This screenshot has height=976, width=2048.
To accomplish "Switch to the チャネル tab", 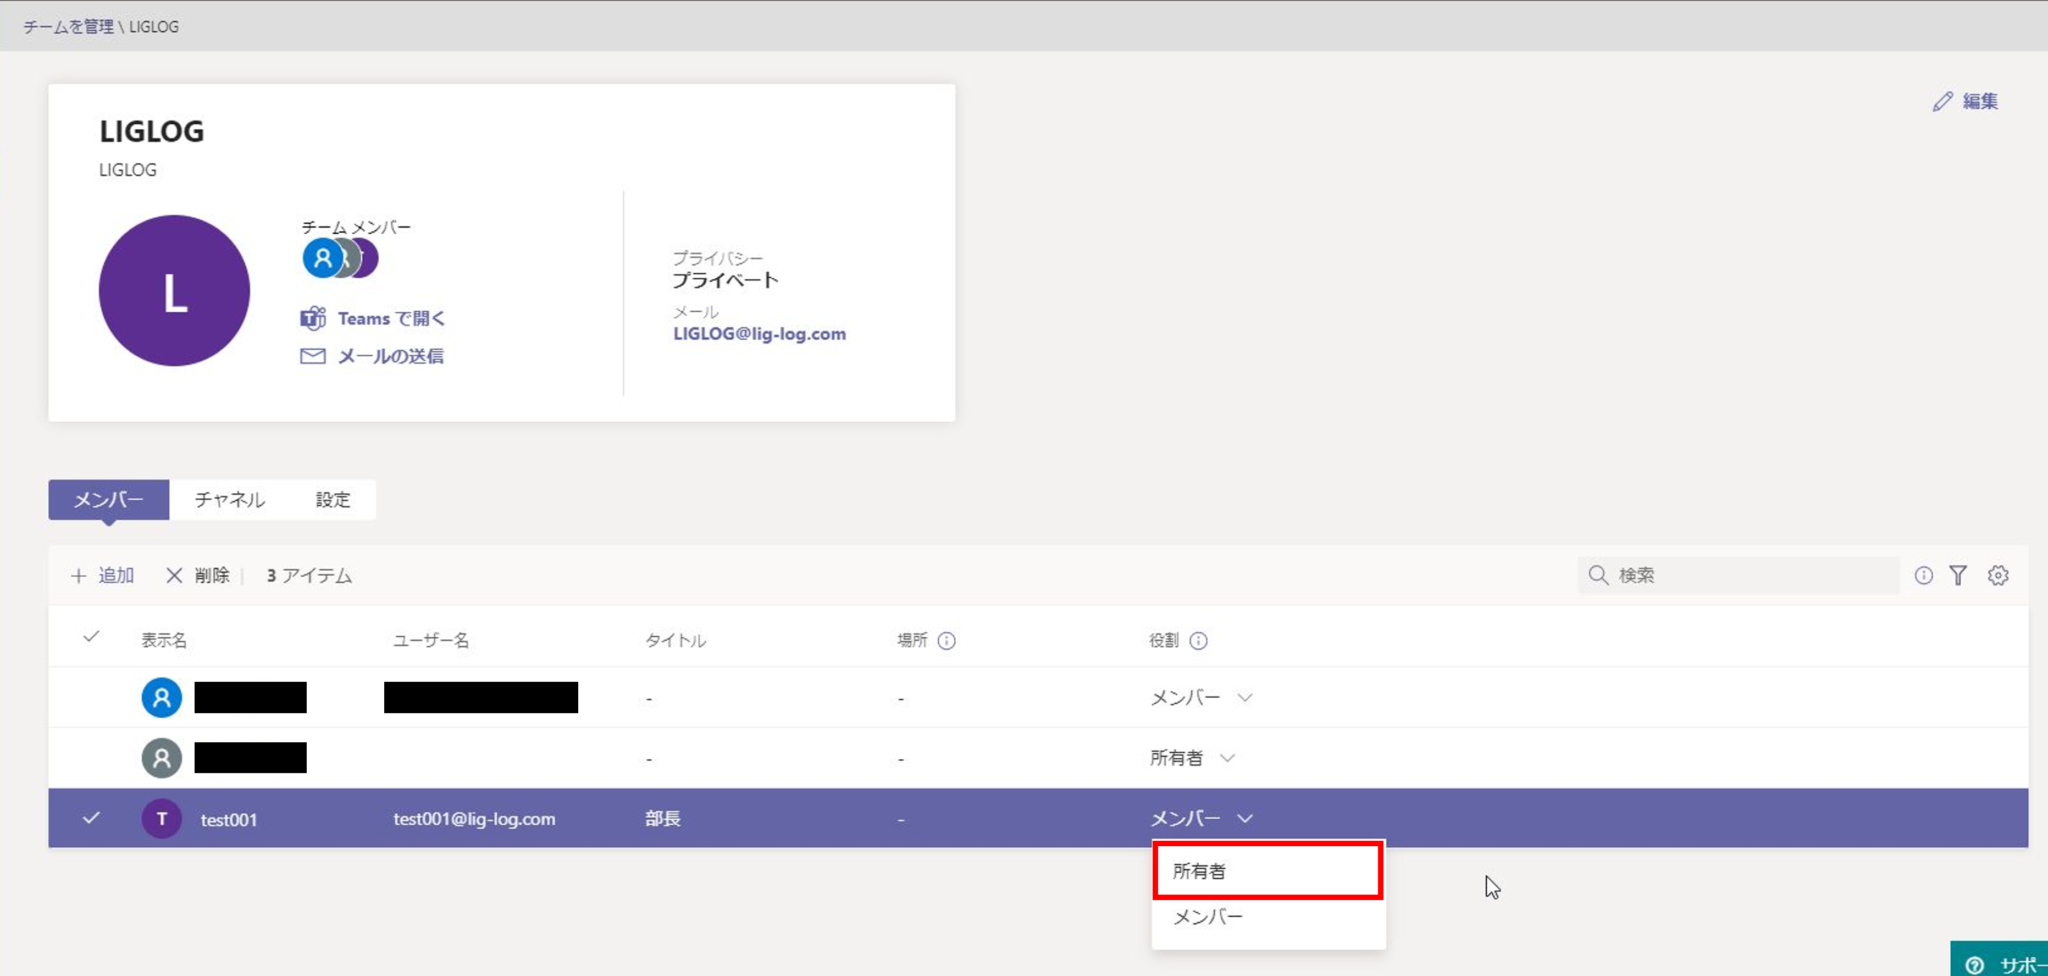I will tap(231, 499).
